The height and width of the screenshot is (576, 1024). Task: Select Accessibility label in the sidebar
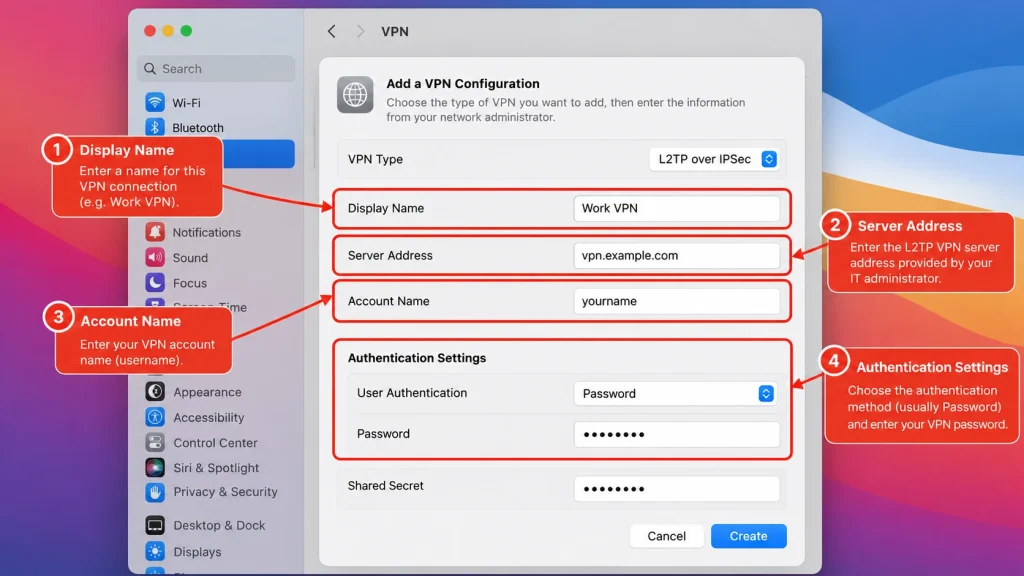coord(208,417)
